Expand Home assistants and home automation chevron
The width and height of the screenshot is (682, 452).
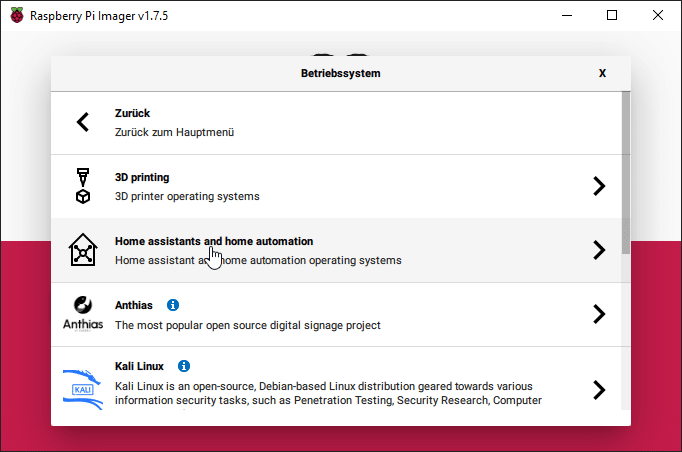(x=599, y=250)
